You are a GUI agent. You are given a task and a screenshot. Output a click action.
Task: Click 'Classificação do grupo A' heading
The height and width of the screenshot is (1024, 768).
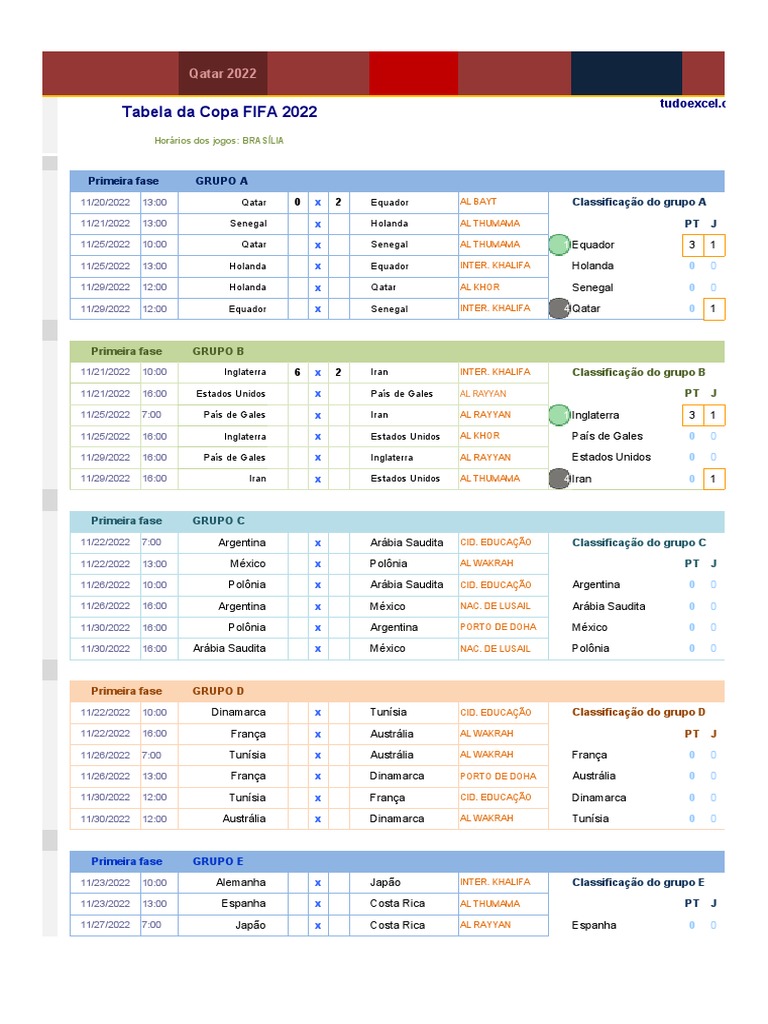tap(639, 202)
